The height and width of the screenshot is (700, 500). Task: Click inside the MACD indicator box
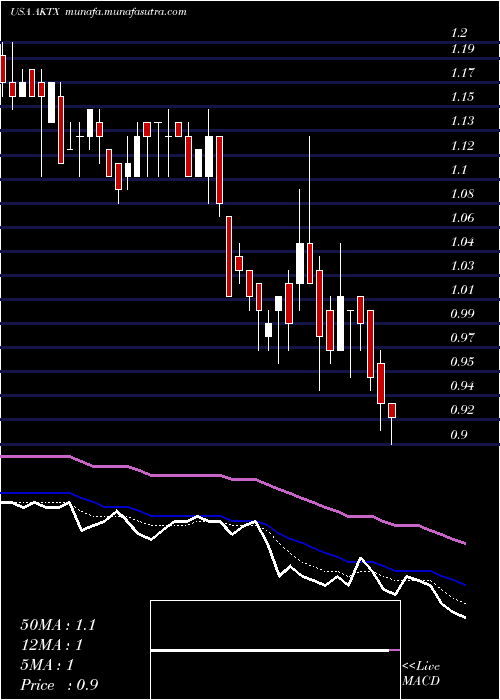pos(275,650)
